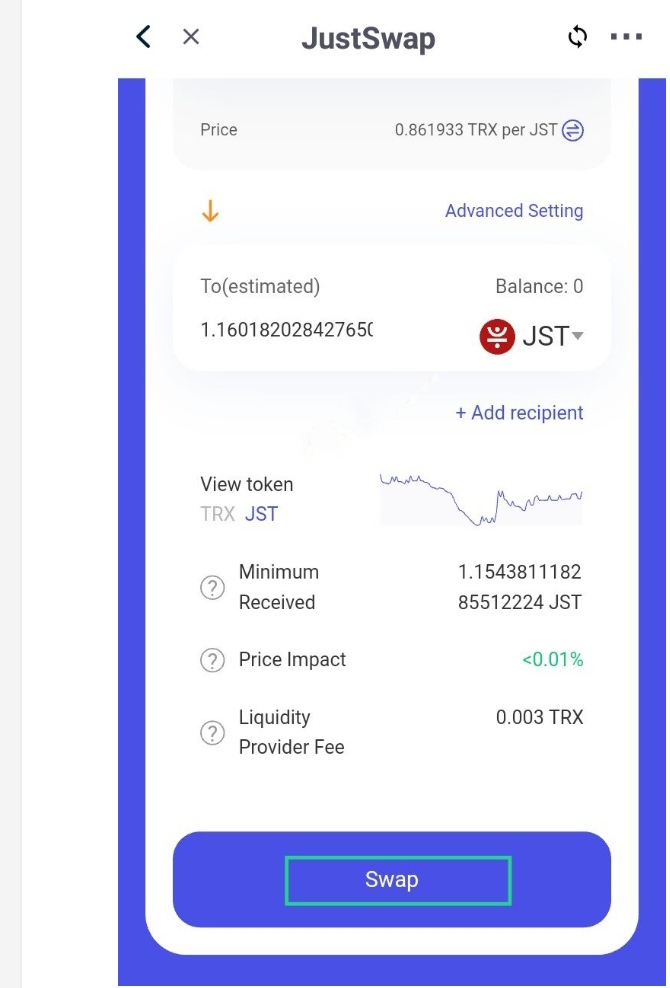This screenshot has width=670, height=988.
Task: Click the 0.861933 TRX per JST value
Action: click(476, 130)
